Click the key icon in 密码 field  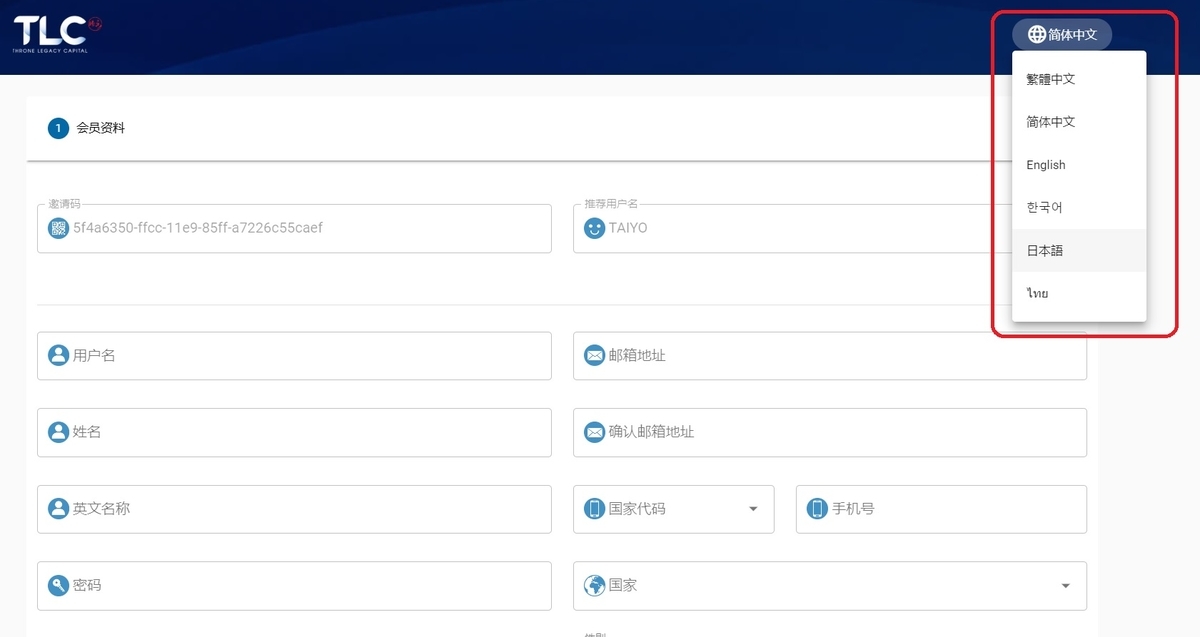pos(59,585)
